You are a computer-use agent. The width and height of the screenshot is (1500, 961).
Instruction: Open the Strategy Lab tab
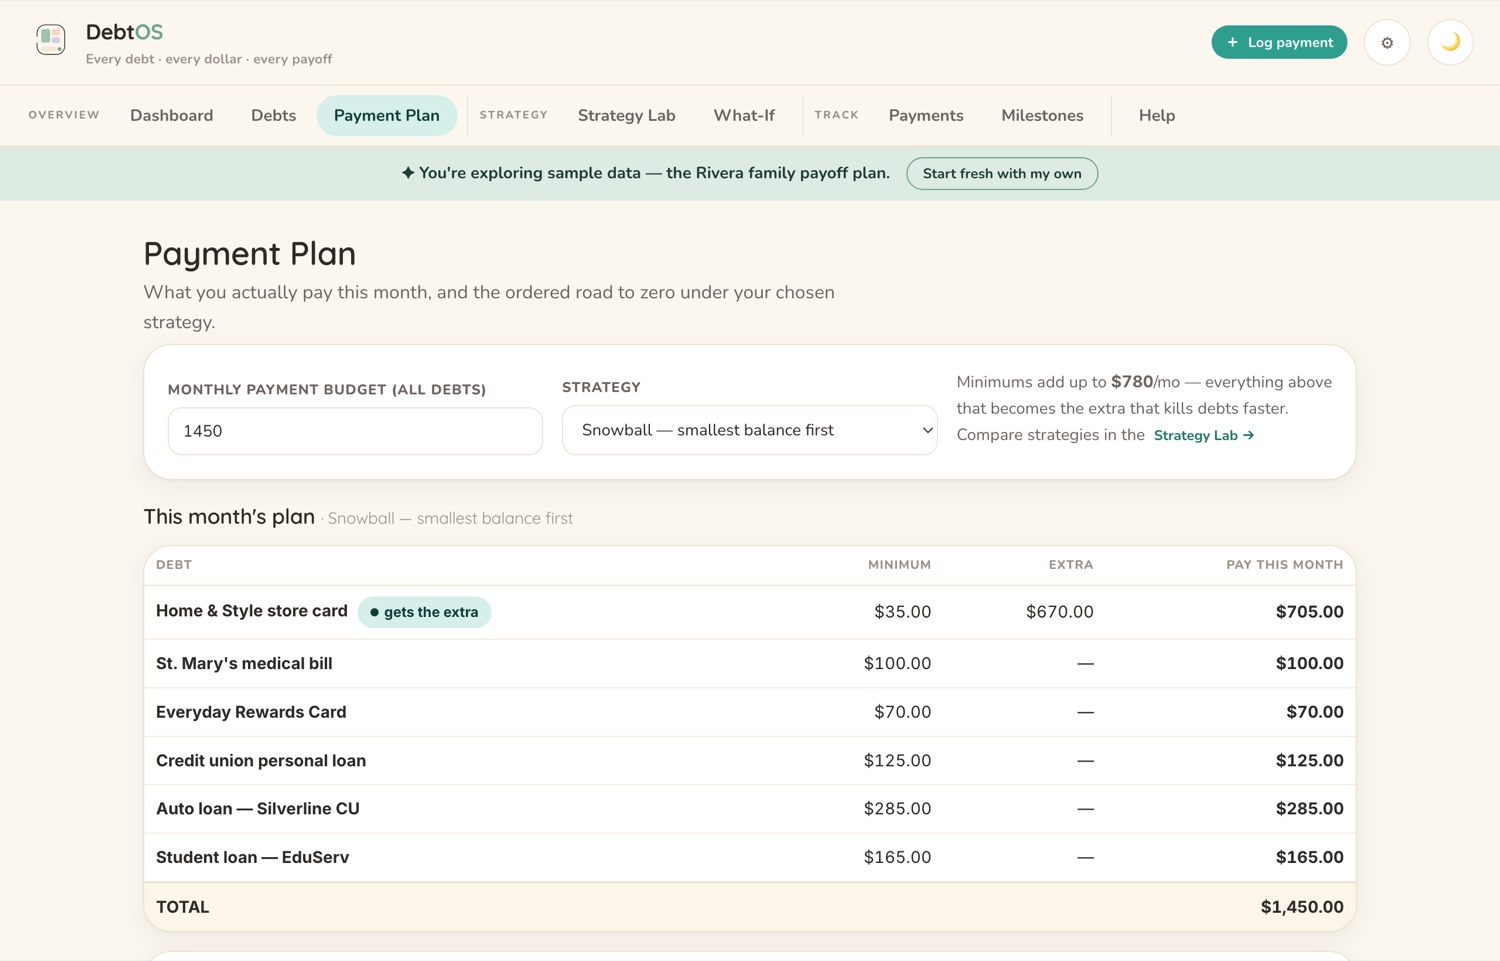(627, 115)
